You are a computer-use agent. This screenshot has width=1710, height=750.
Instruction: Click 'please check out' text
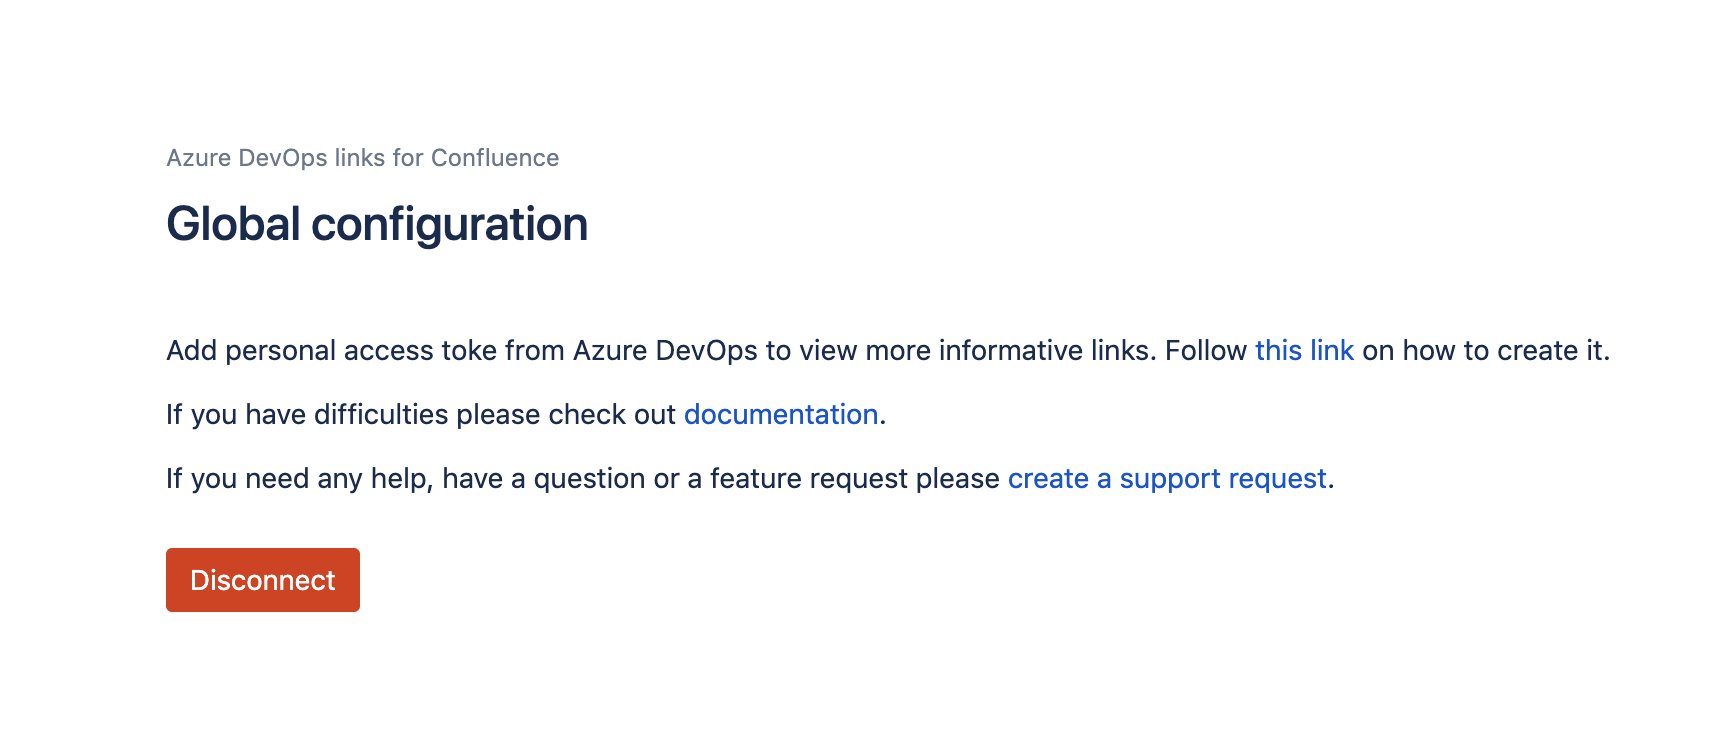pyautogui.click(x=566, y=415)
